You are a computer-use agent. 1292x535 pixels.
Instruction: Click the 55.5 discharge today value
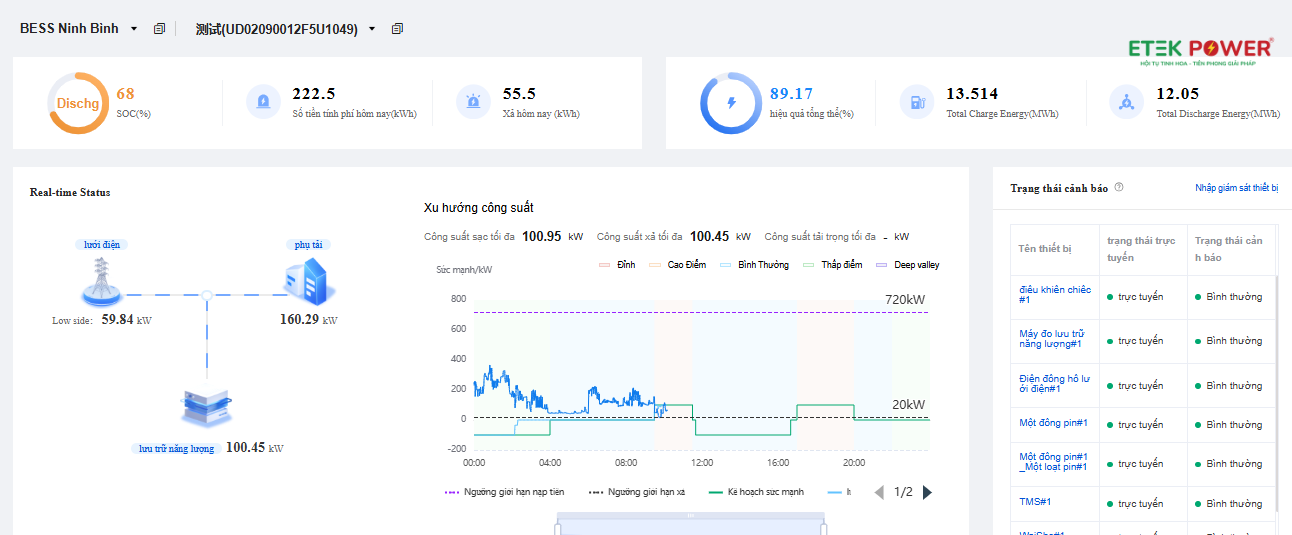[519, 94]
